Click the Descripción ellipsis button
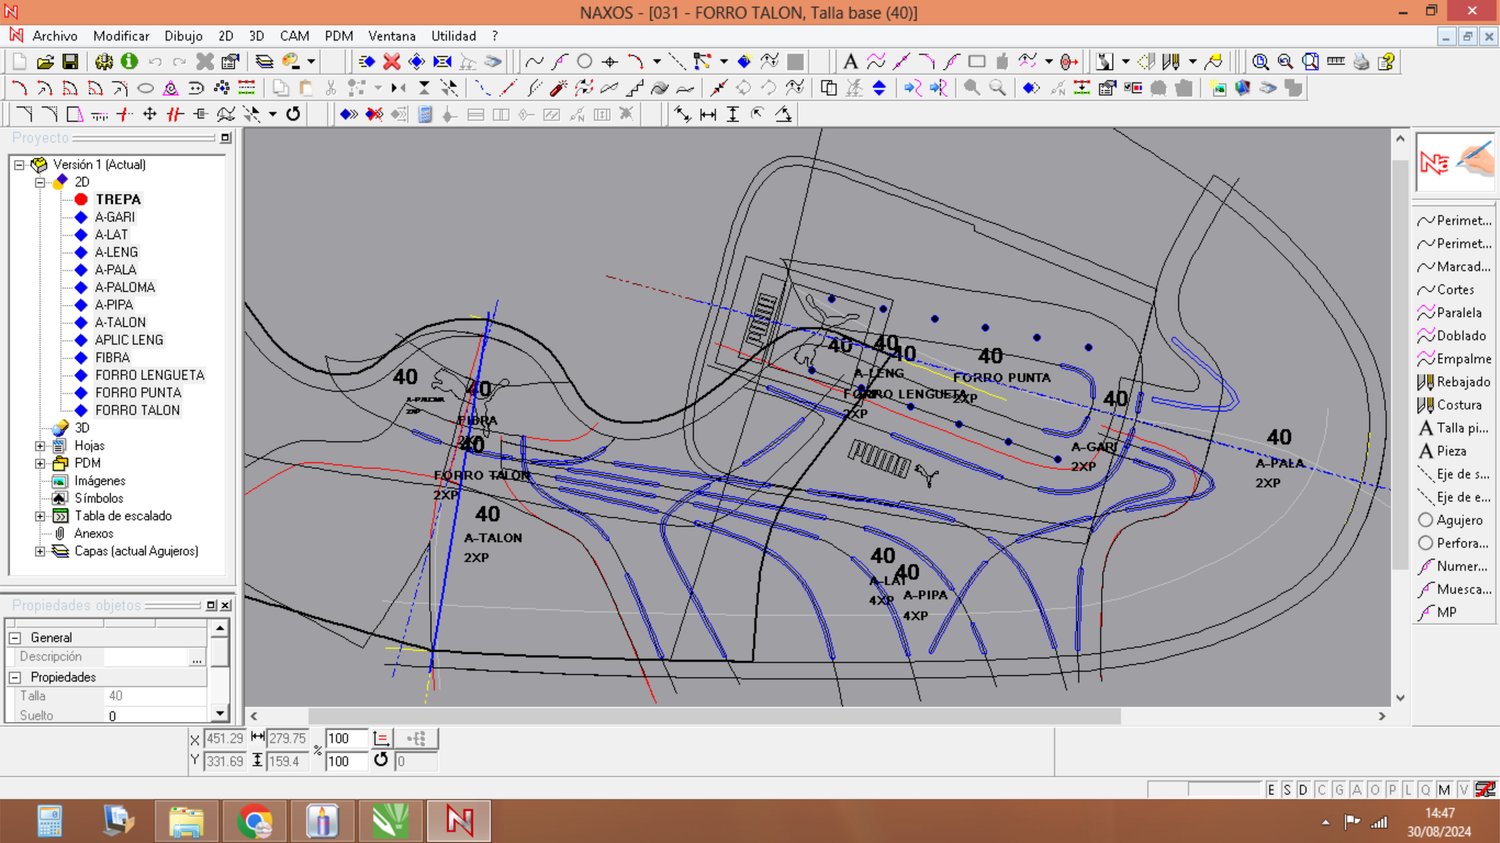 [197, 658]
